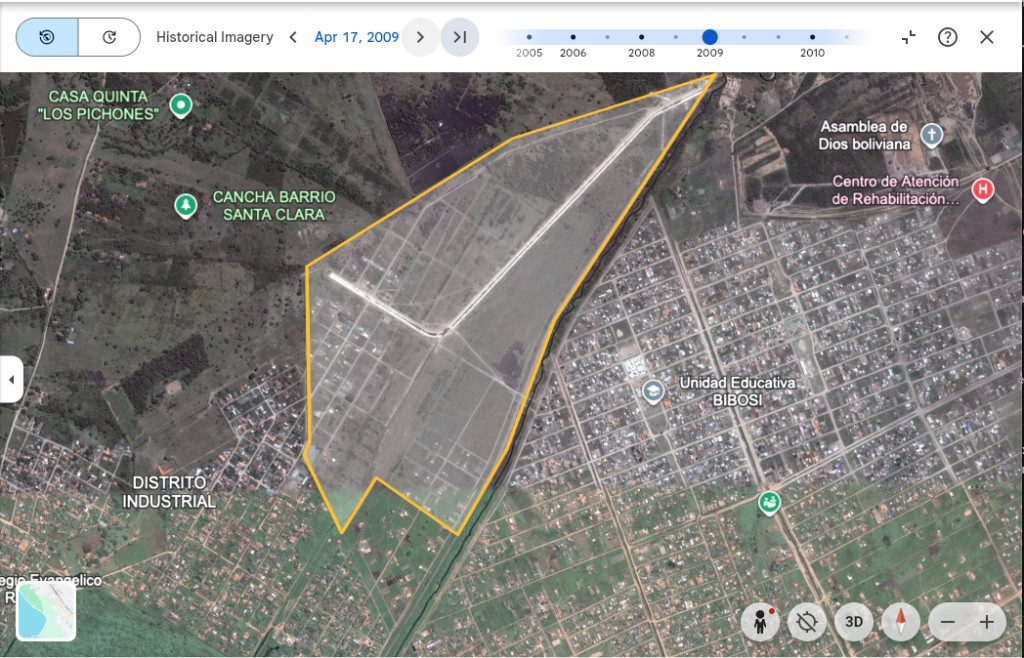1024x658 pixels.
Task: Click the fly to my location icon
Action: tap(807, 622)
